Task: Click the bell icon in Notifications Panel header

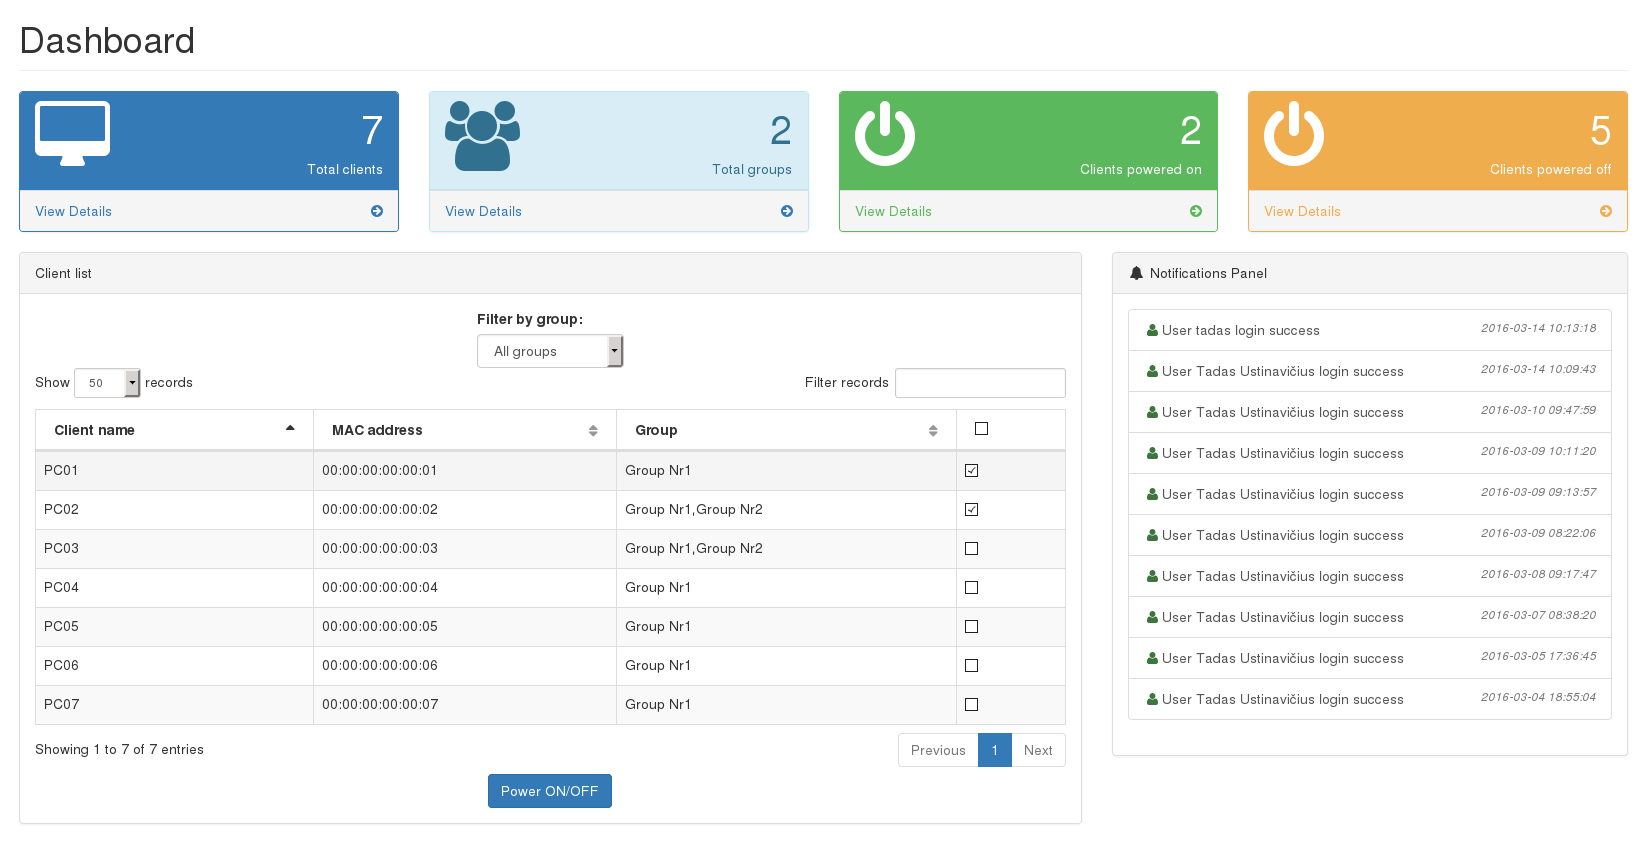Action: tap(1136, 273)
